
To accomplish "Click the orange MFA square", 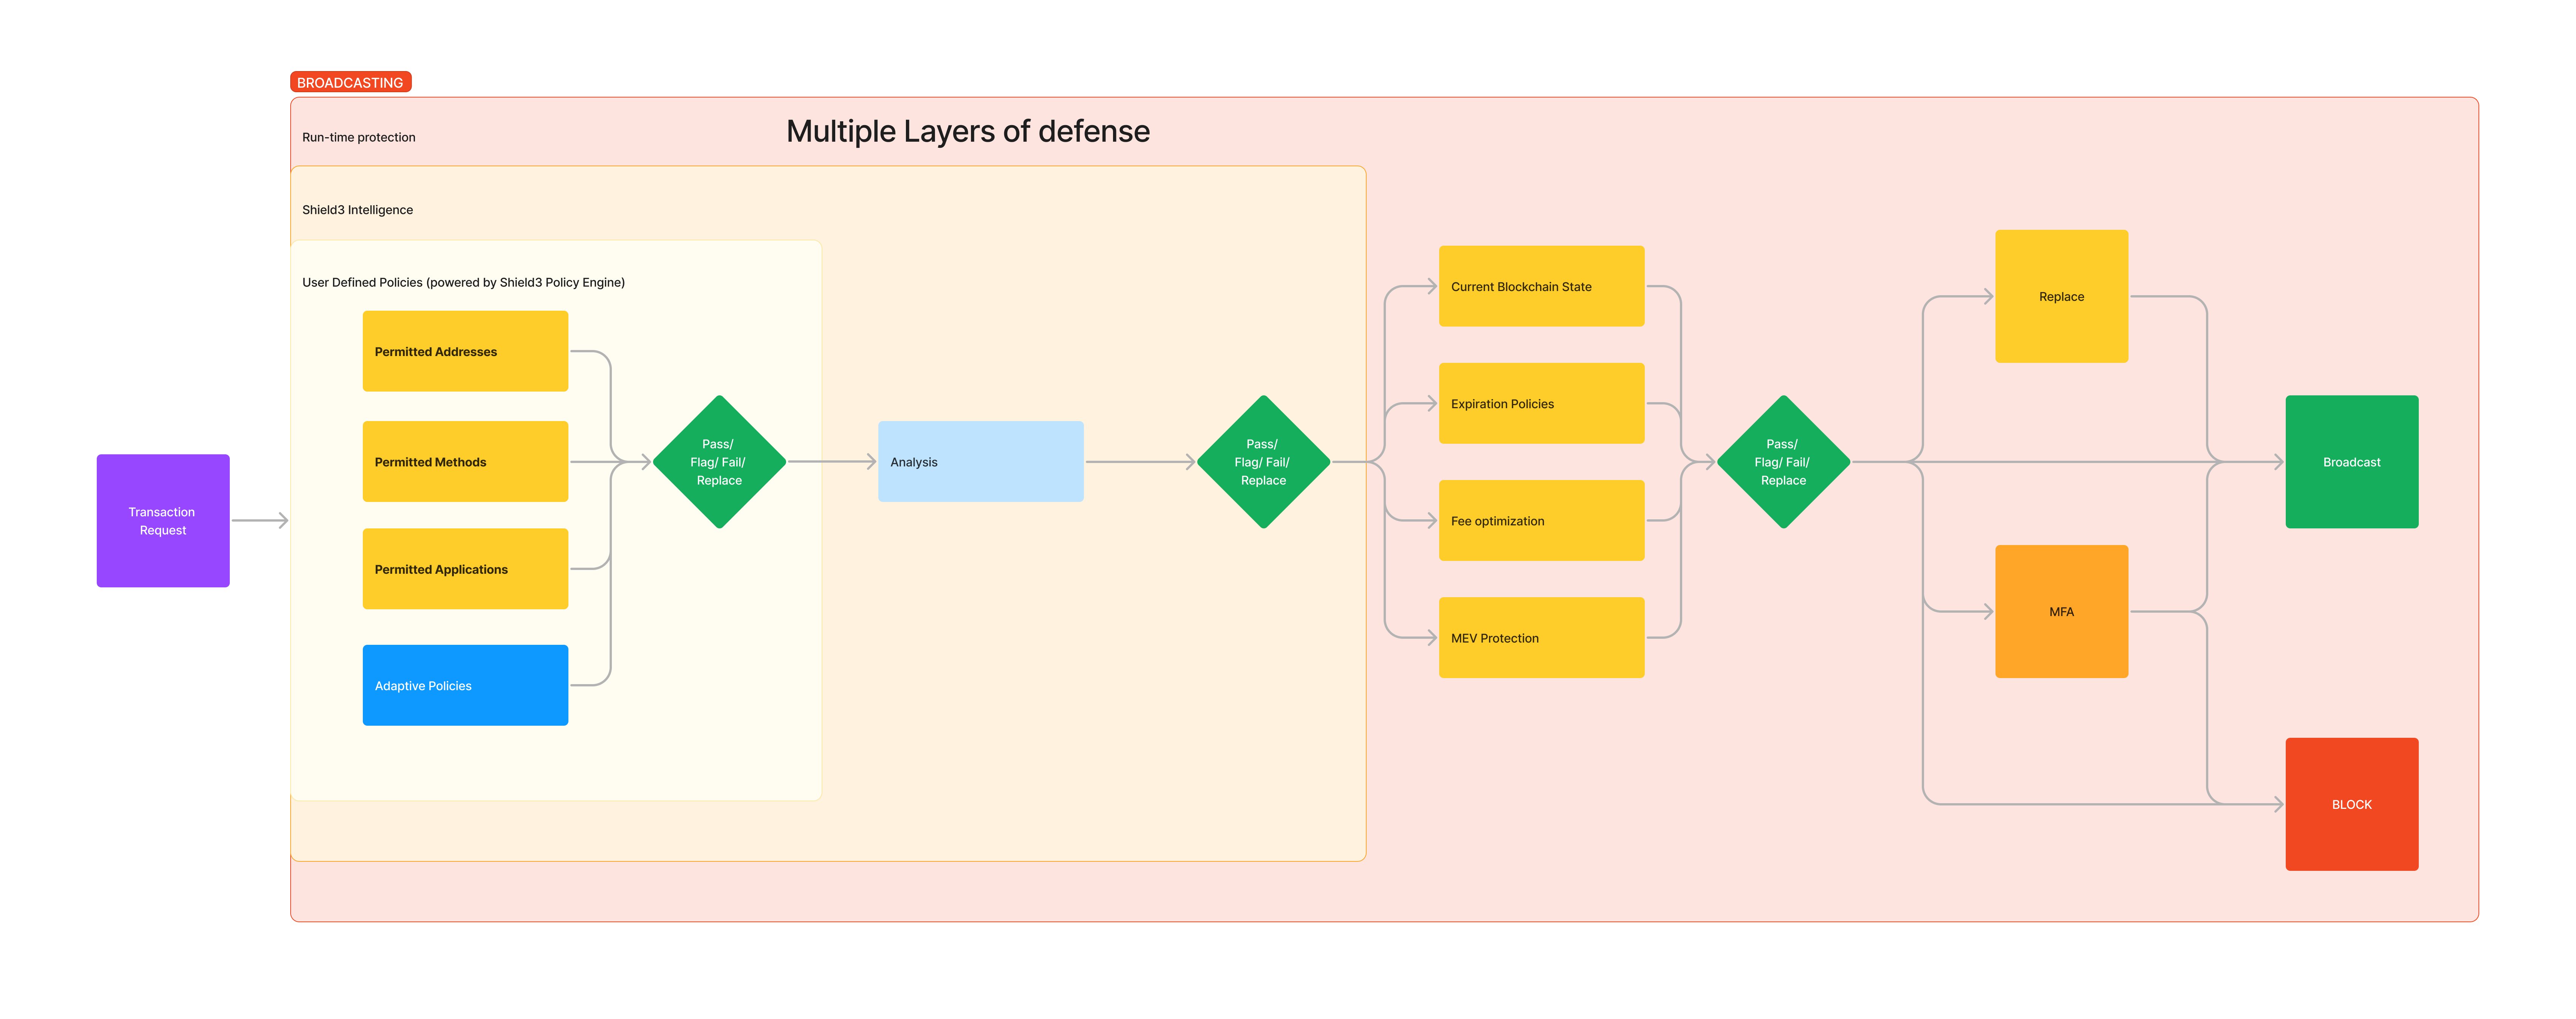I will pyautogui.click(x=2061, y=611).
